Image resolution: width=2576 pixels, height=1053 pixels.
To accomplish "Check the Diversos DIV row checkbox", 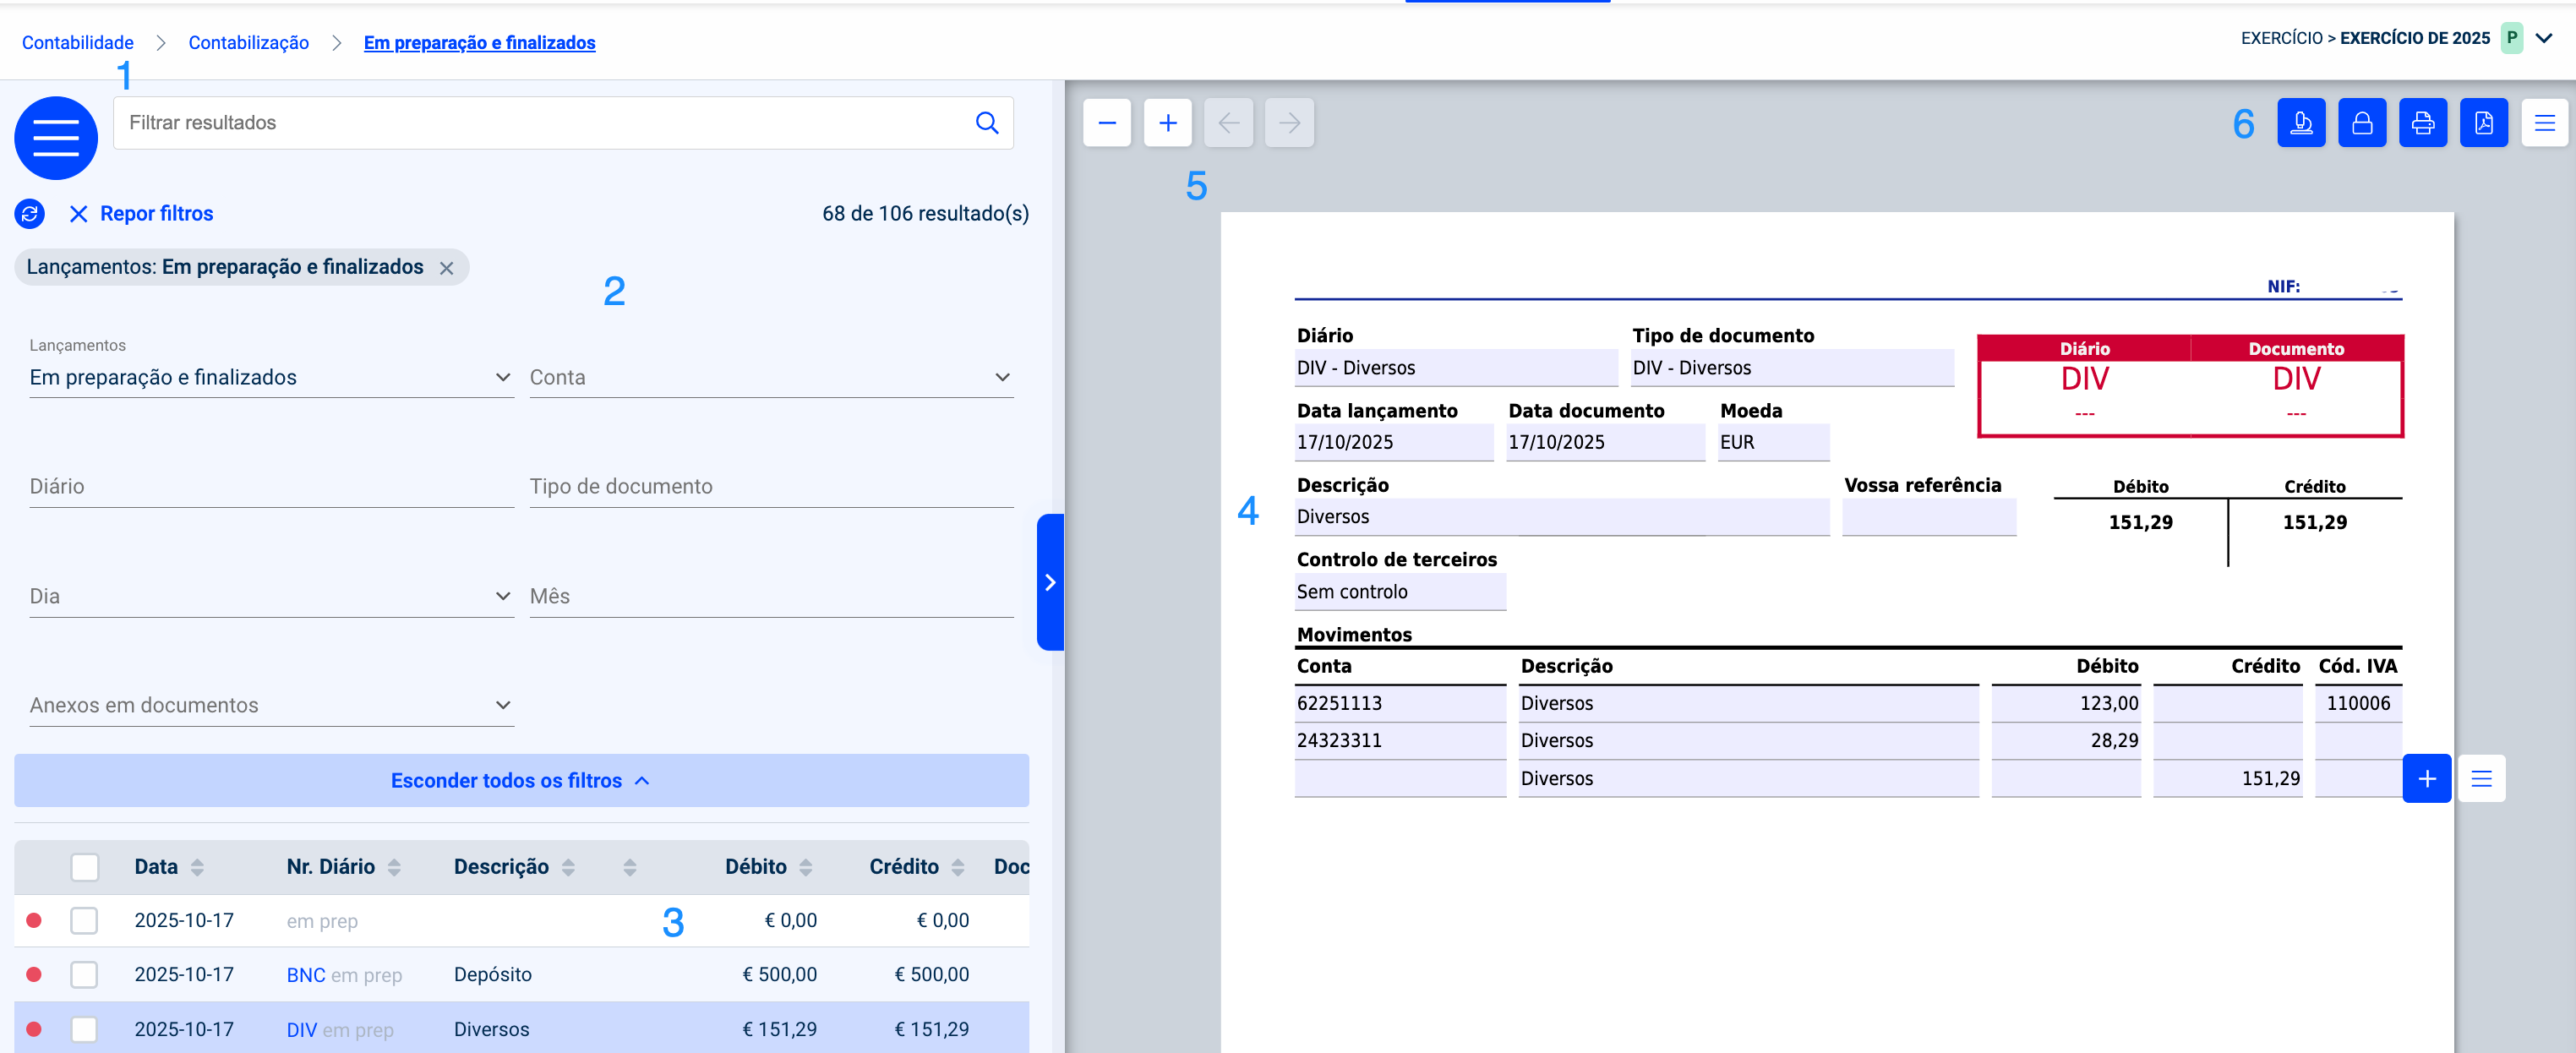I will coord(85,1029).
